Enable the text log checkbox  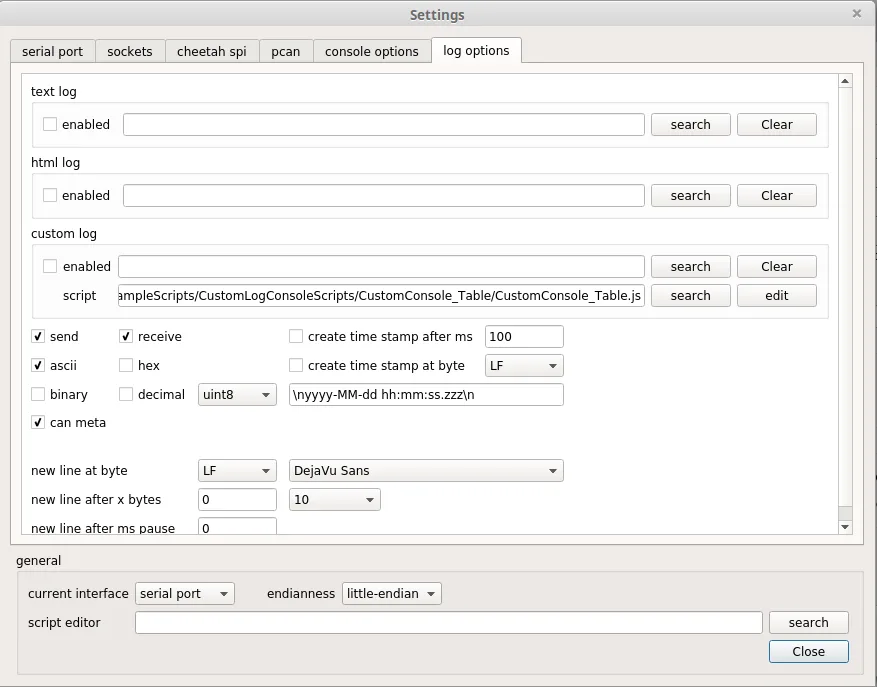pyautogui.click(x=50, y=124)
